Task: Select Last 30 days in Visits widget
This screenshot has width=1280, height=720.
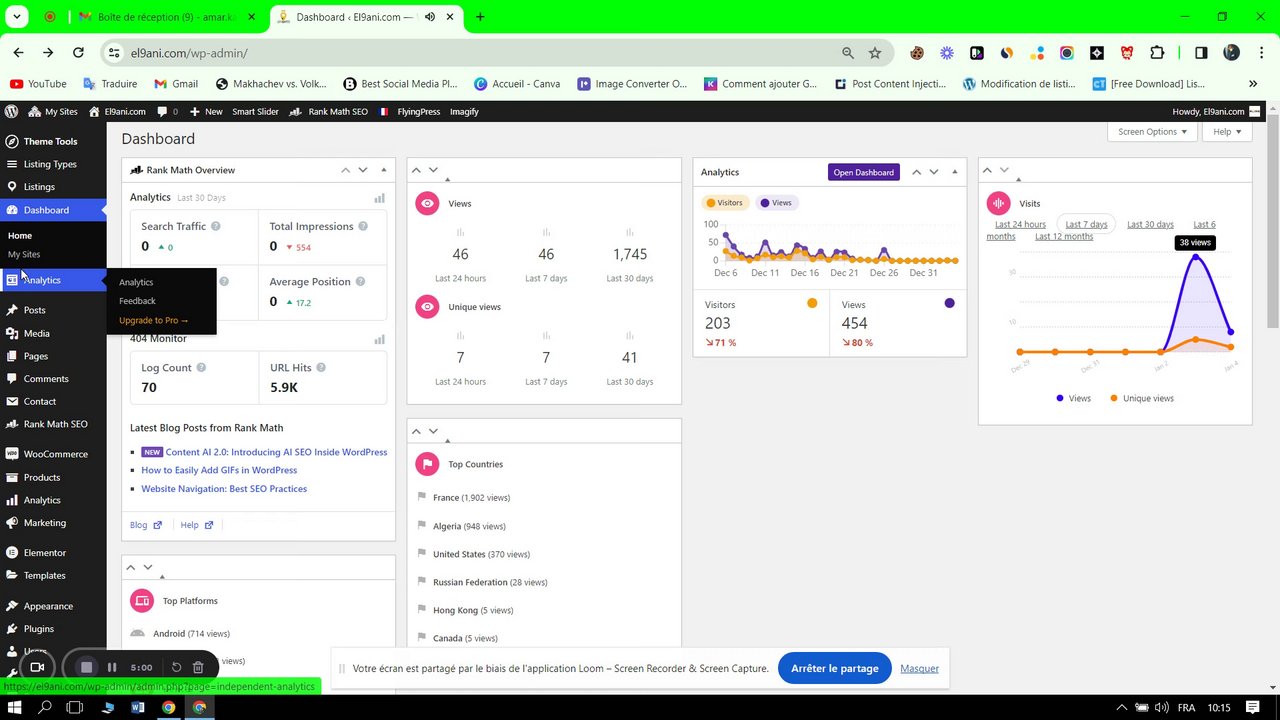Action: pyautogui.click(x=1150, y=225)
